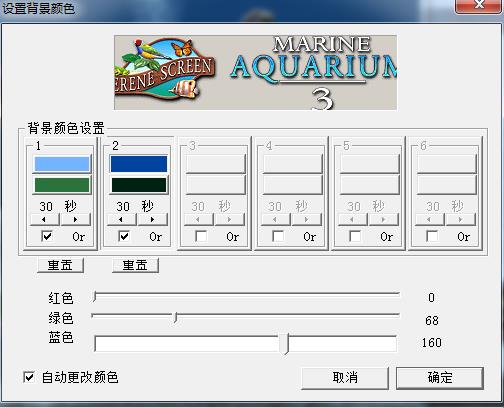The height and width of the screenshot is (408, 504).
Task: Enable the On checkbox in slot 4
Action: pos(278,236)
